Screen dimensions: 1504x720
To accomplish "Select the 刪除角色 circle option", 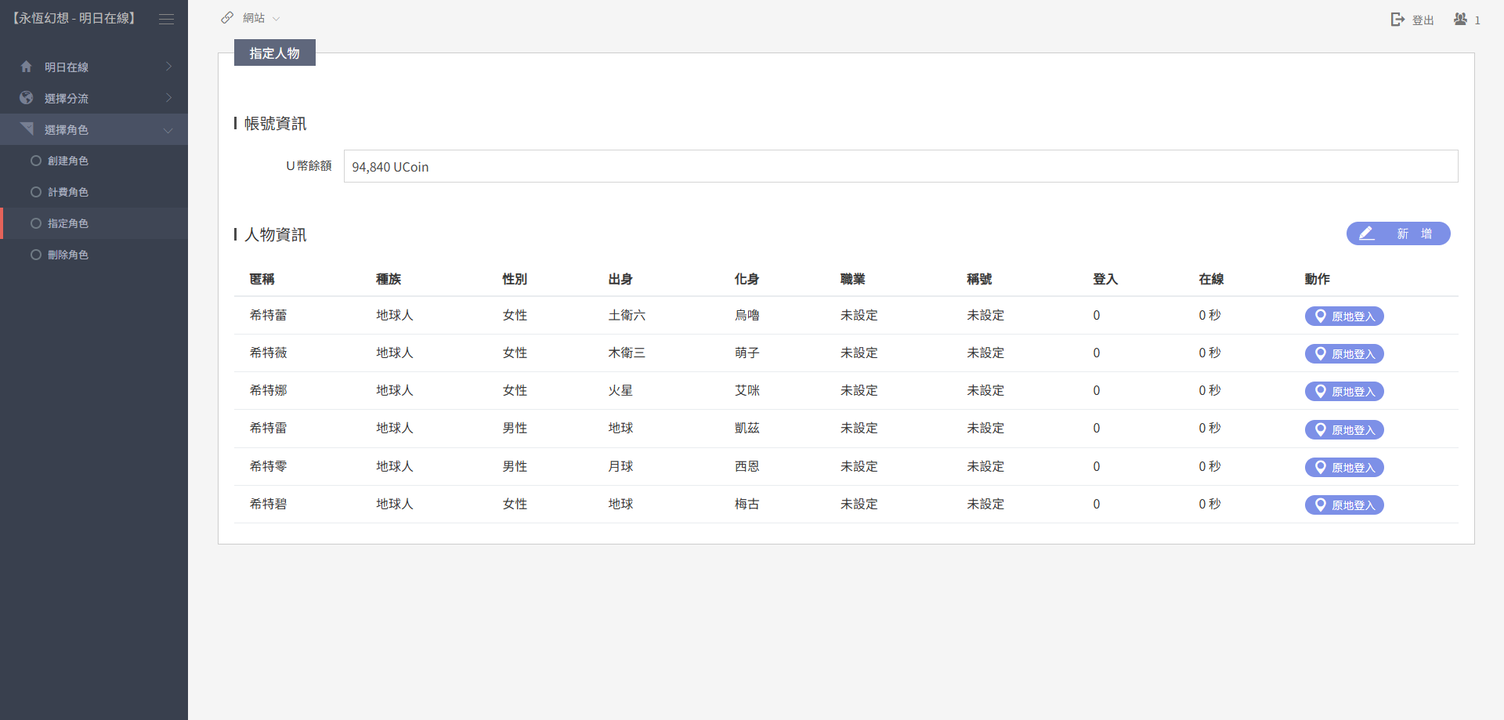I will (x=36, y=255).
